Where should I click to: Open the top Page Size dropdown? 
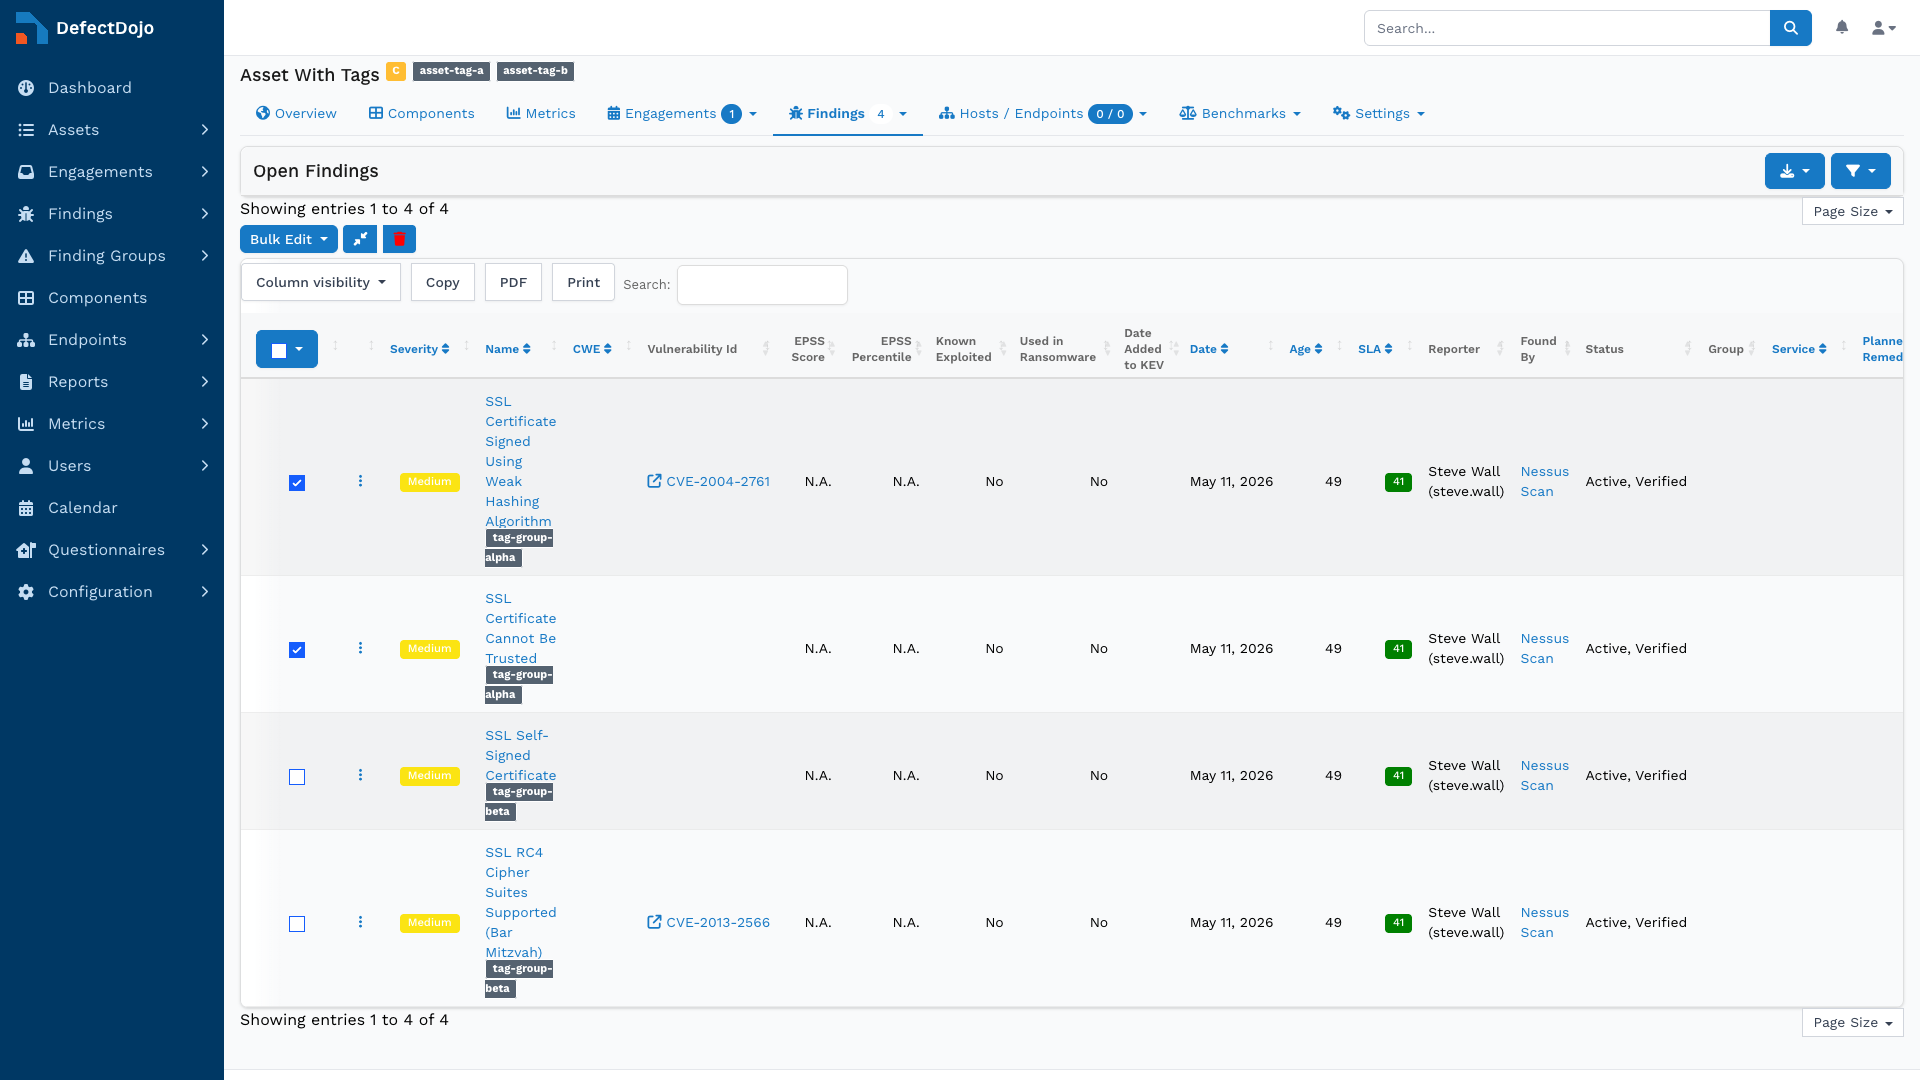tap(1852, 212)
